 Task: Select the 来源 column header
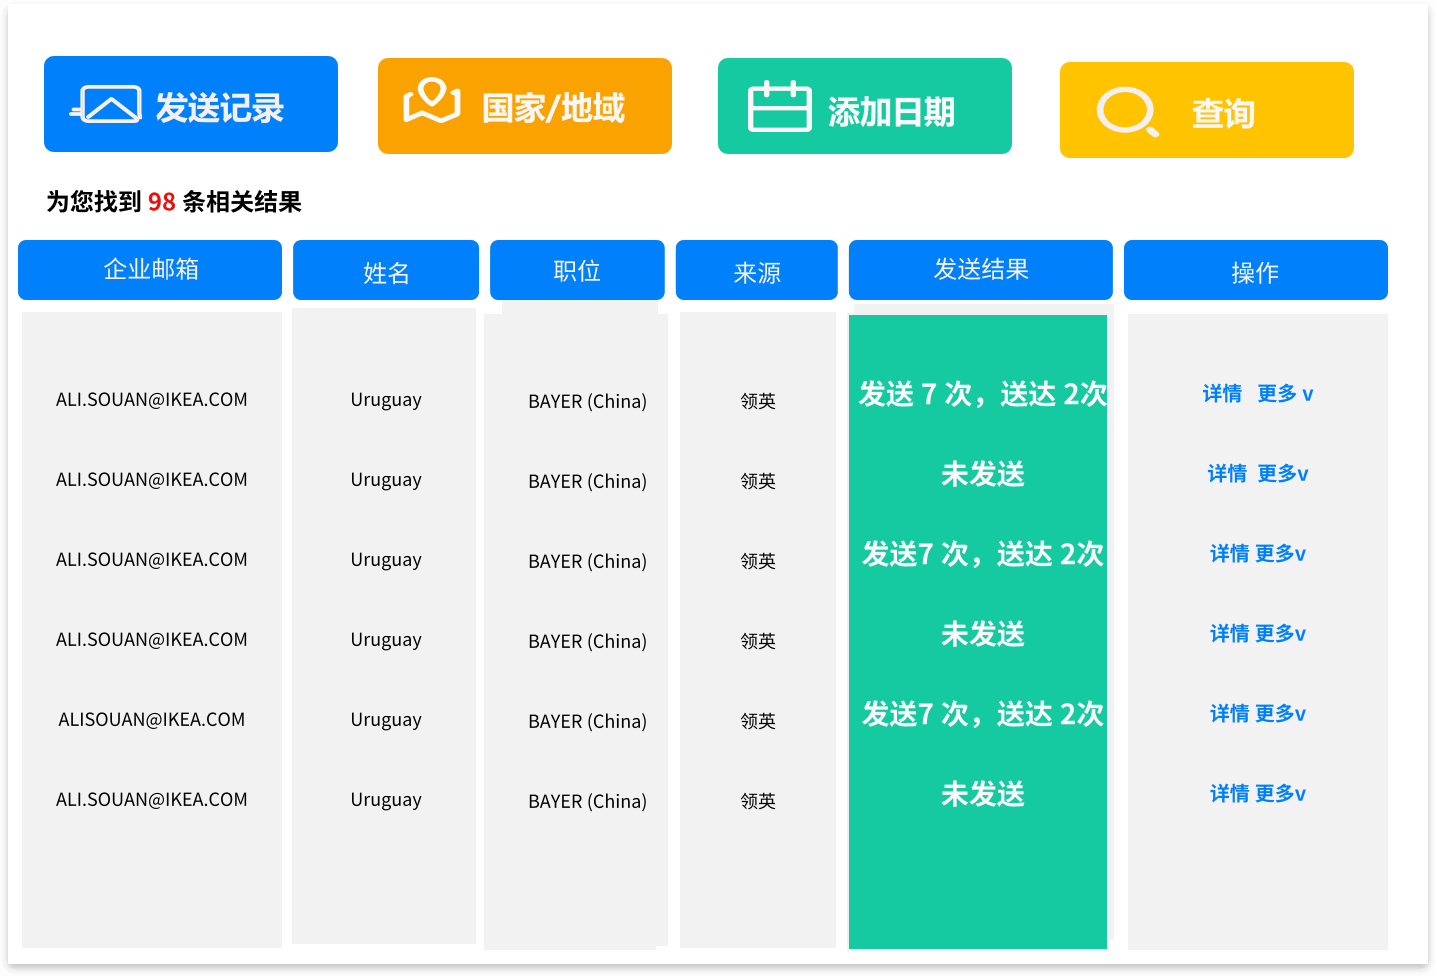click(x=757, y=270)
